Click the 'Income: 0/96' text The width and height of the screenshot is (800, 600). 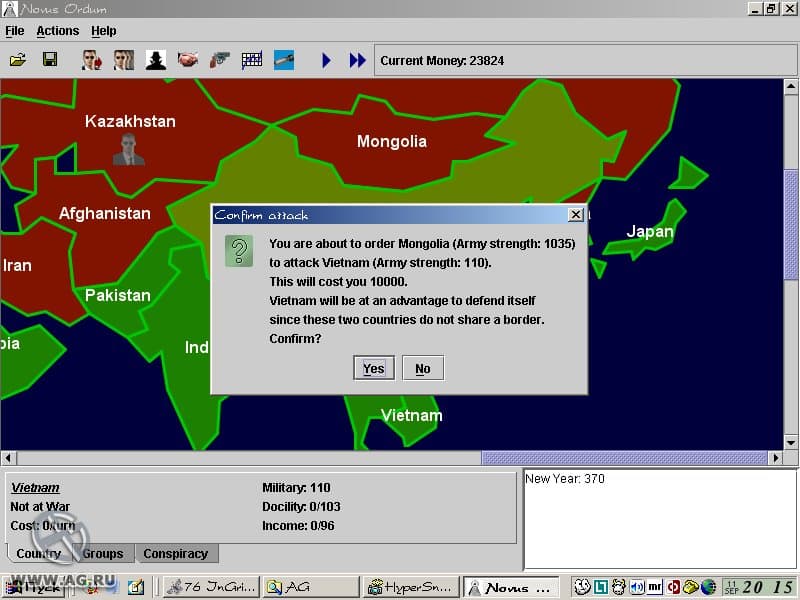(298, 526)
